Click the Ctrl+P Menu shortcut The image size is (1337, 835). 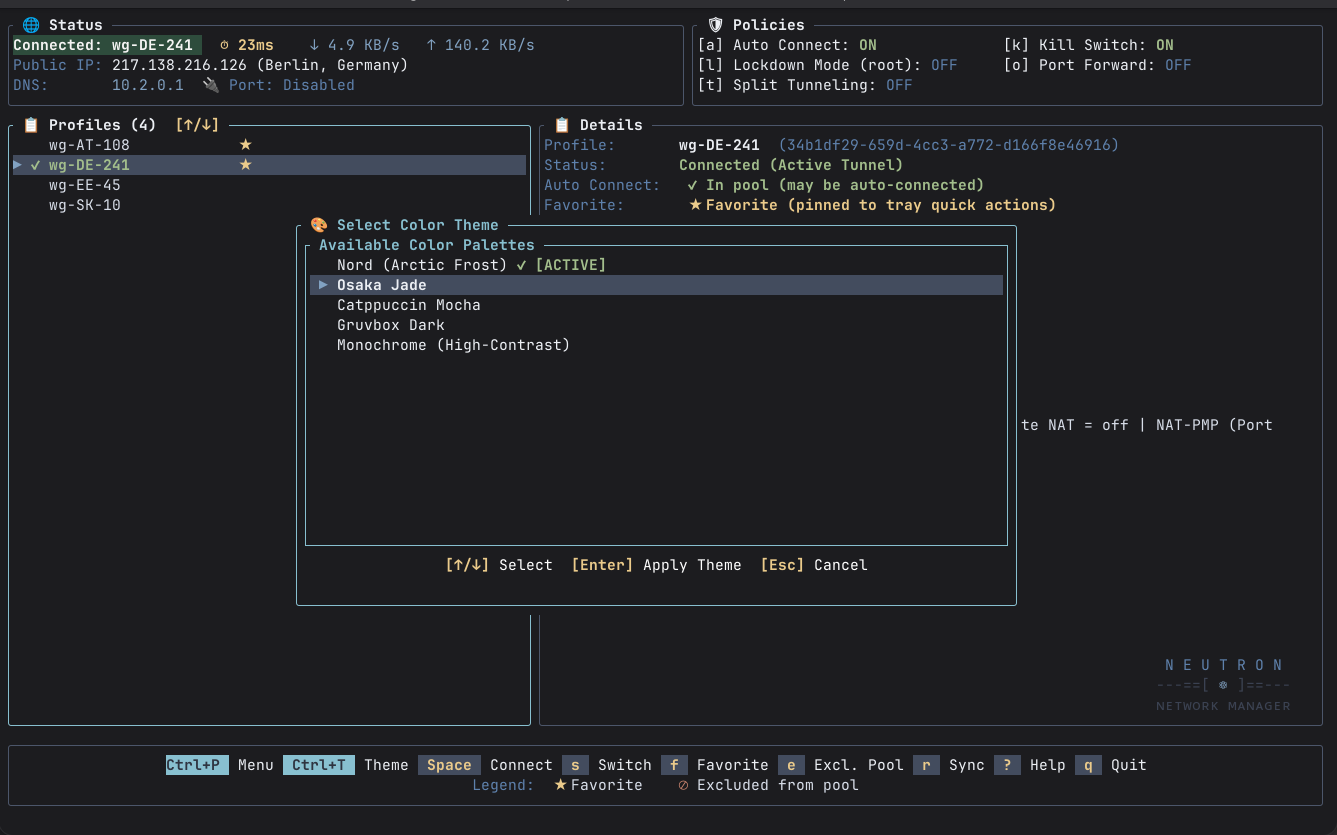coord(220,765)
